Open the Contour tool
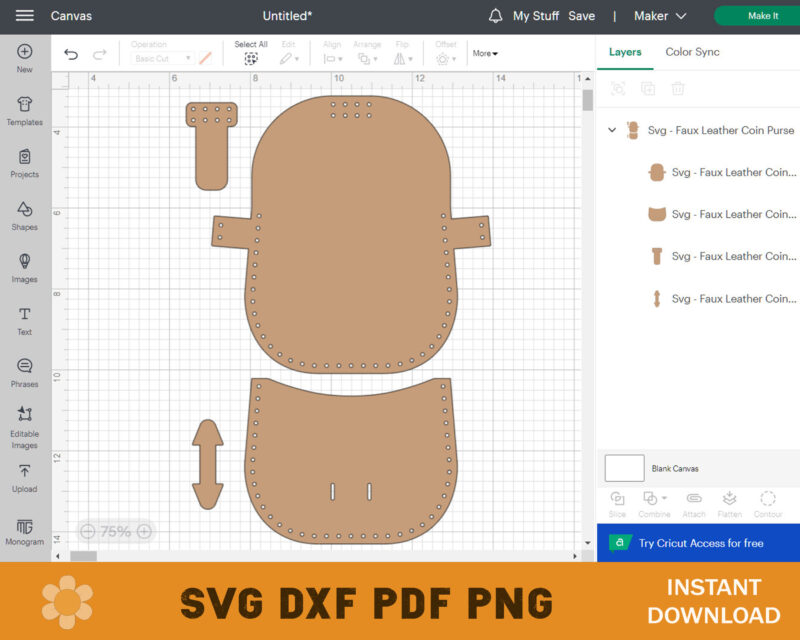 [x=768, y=500]
